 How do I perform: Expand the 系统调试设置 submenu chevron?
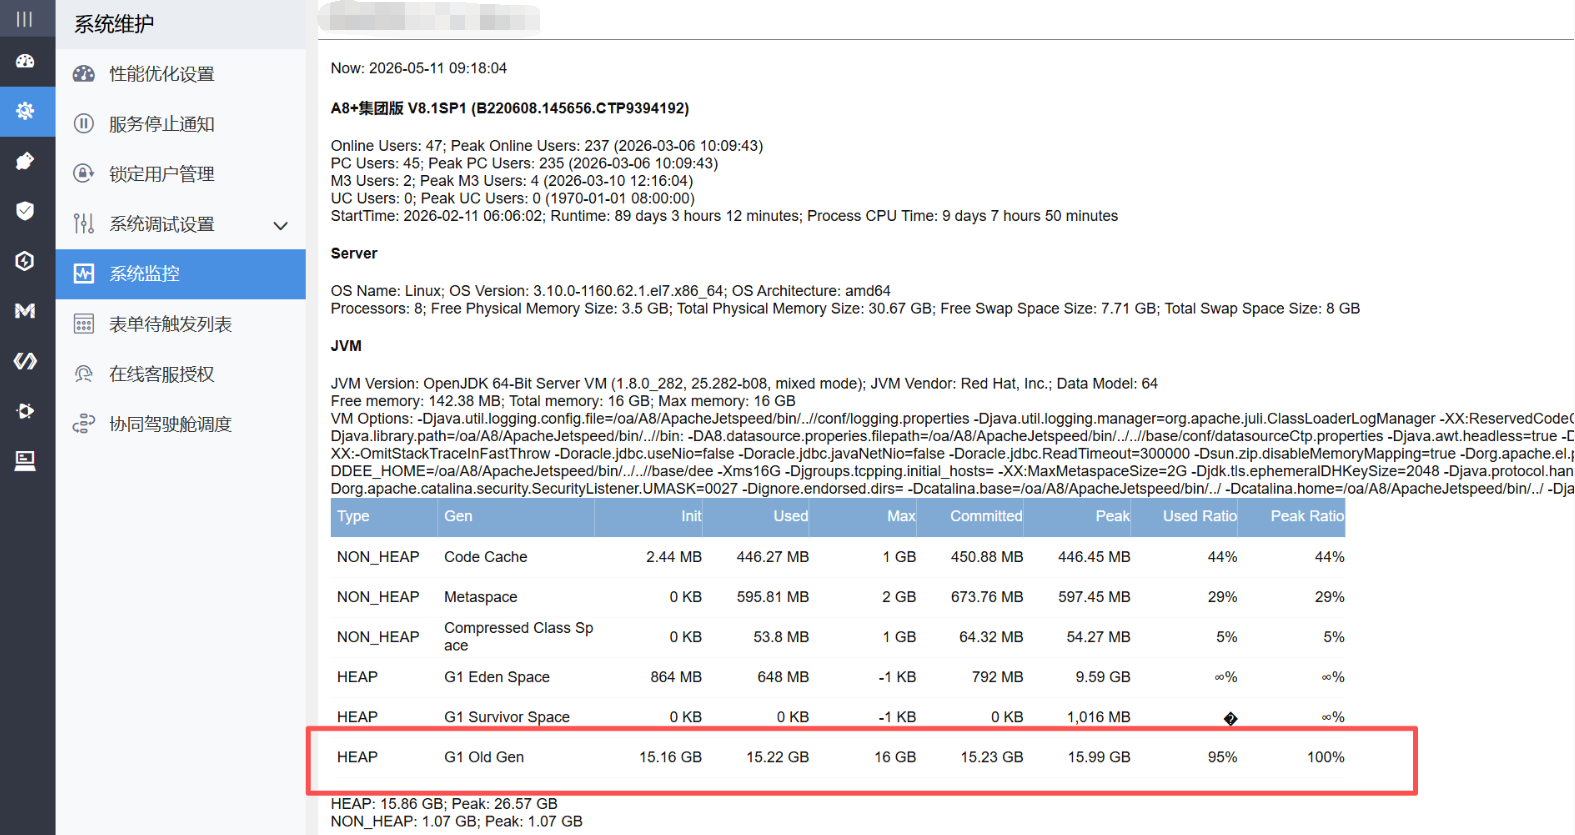coord(281,225)
